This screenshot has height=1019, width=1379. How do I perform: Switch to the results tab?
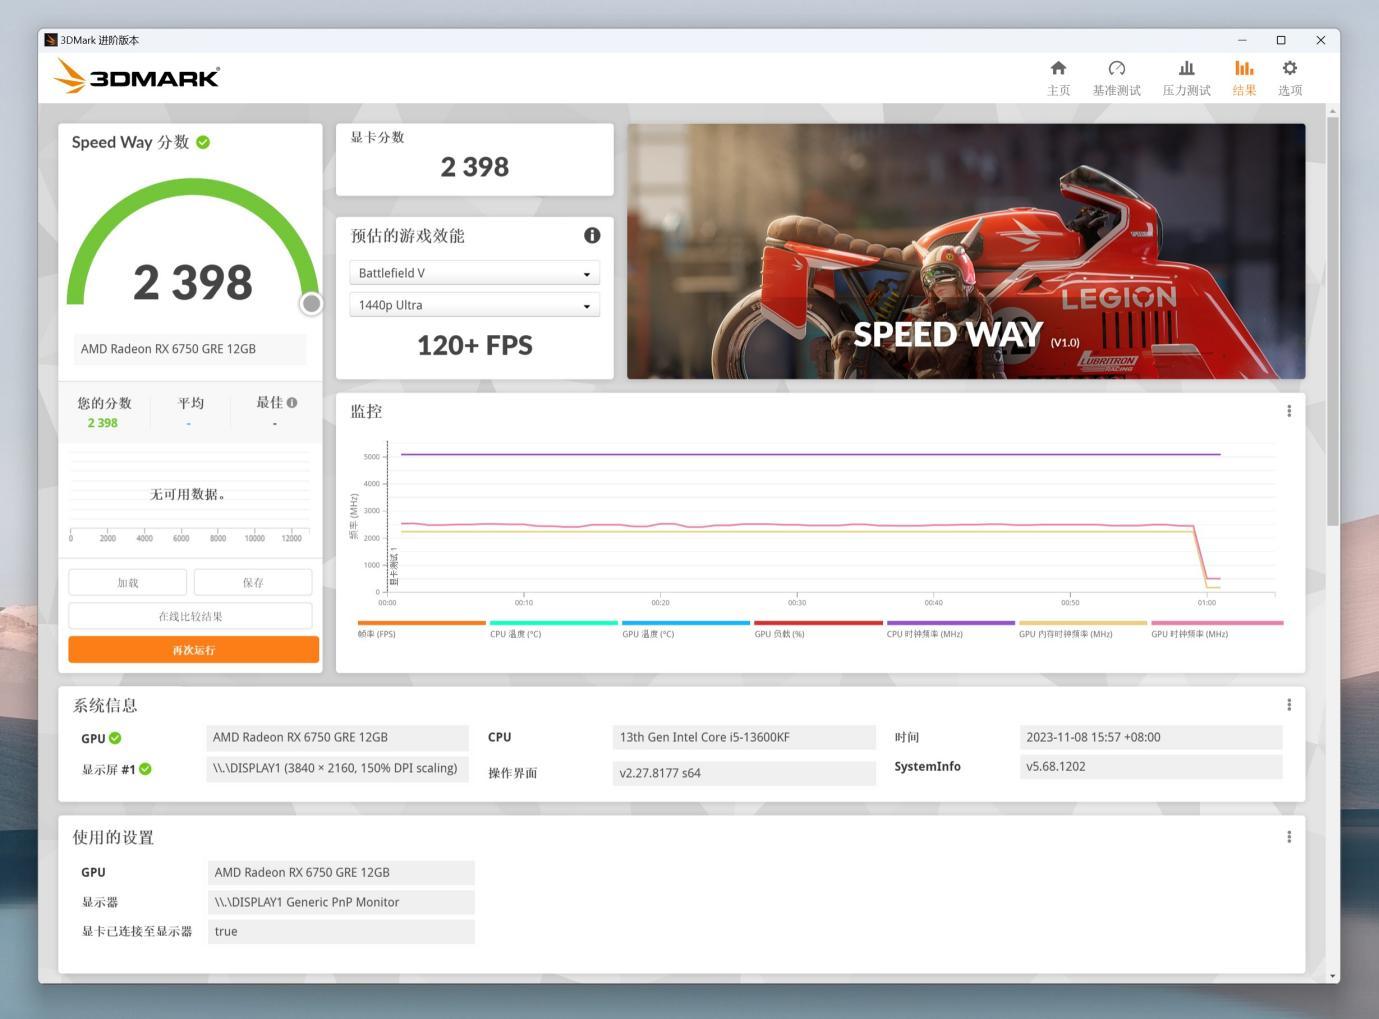click(1244, 77)
